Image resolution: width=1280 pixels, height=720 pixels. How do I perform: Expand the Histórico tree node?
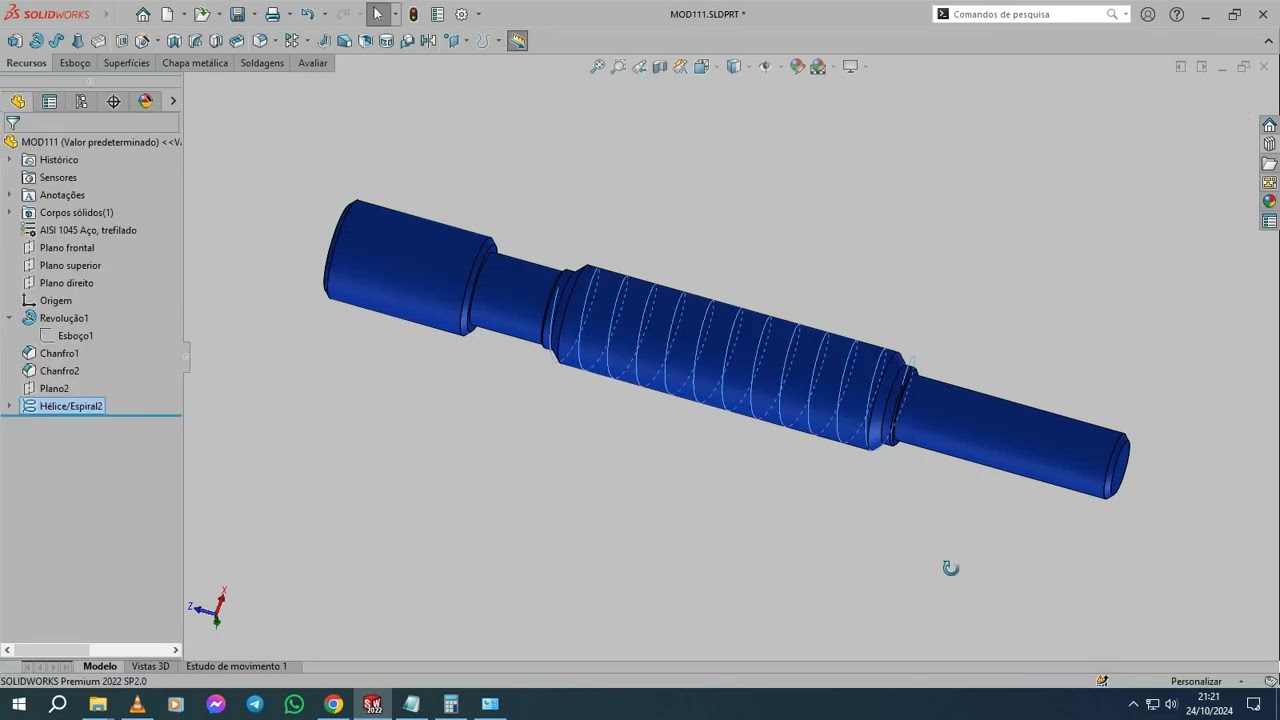click(x=10, y=160)
